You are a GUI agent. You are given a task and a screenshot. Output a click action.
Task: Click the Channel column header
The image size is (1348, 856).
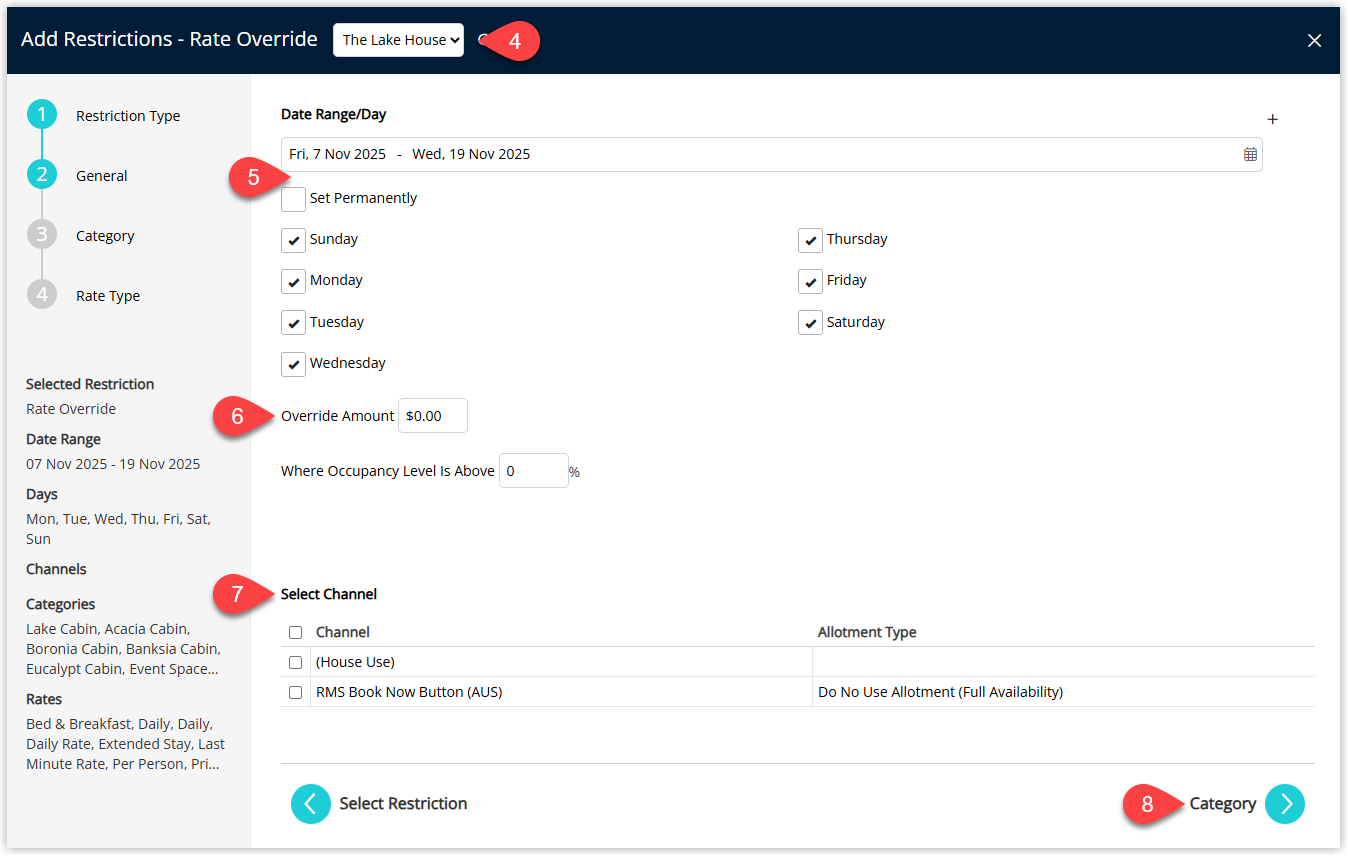point(343,633)
